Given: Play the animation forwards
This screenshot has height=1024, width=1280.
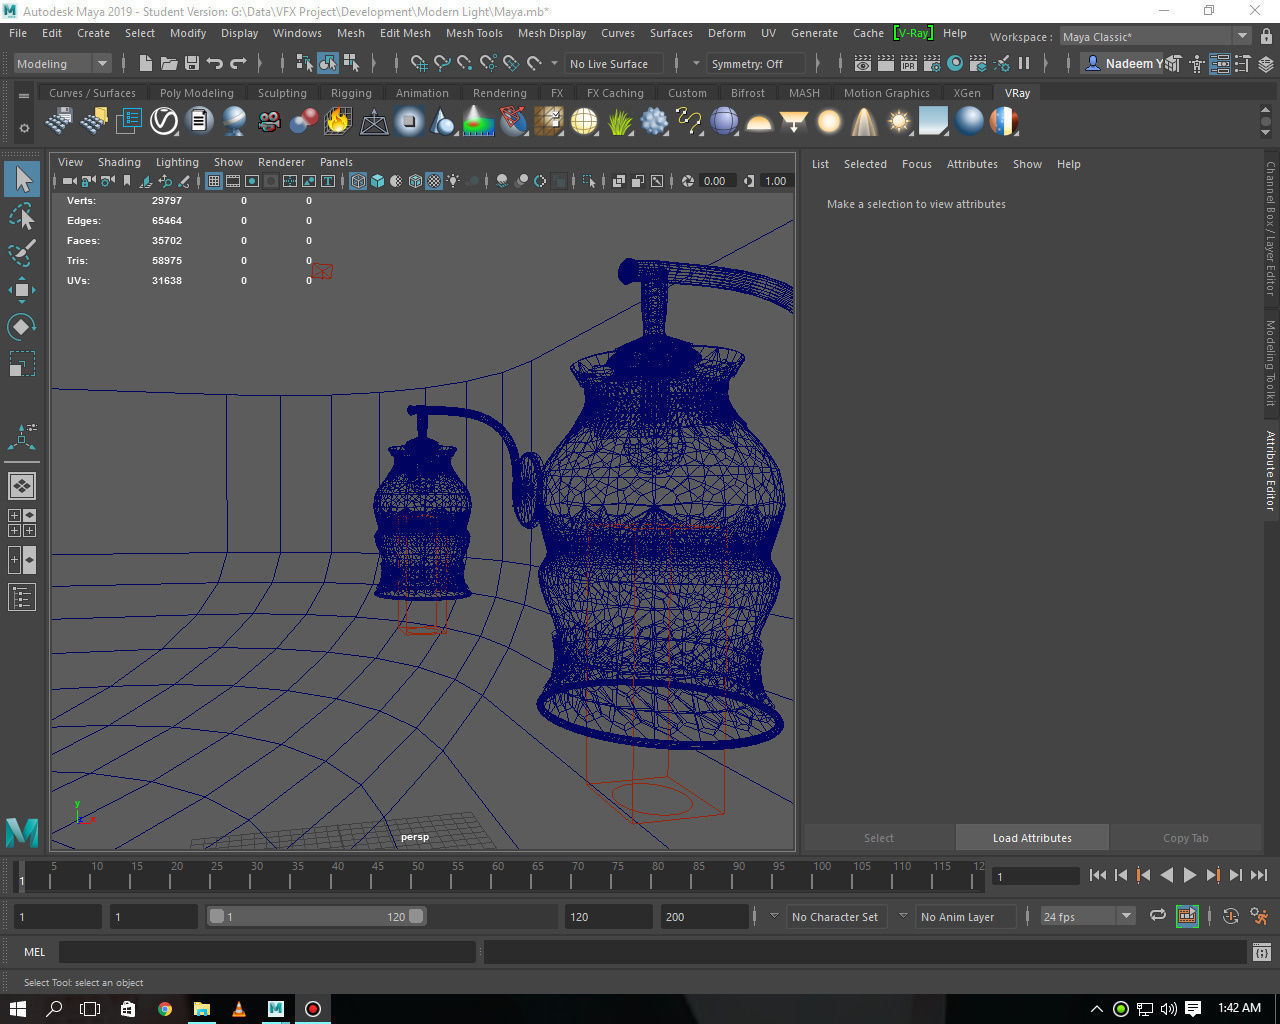Looking at the screenshot, I should point(1189,875).
